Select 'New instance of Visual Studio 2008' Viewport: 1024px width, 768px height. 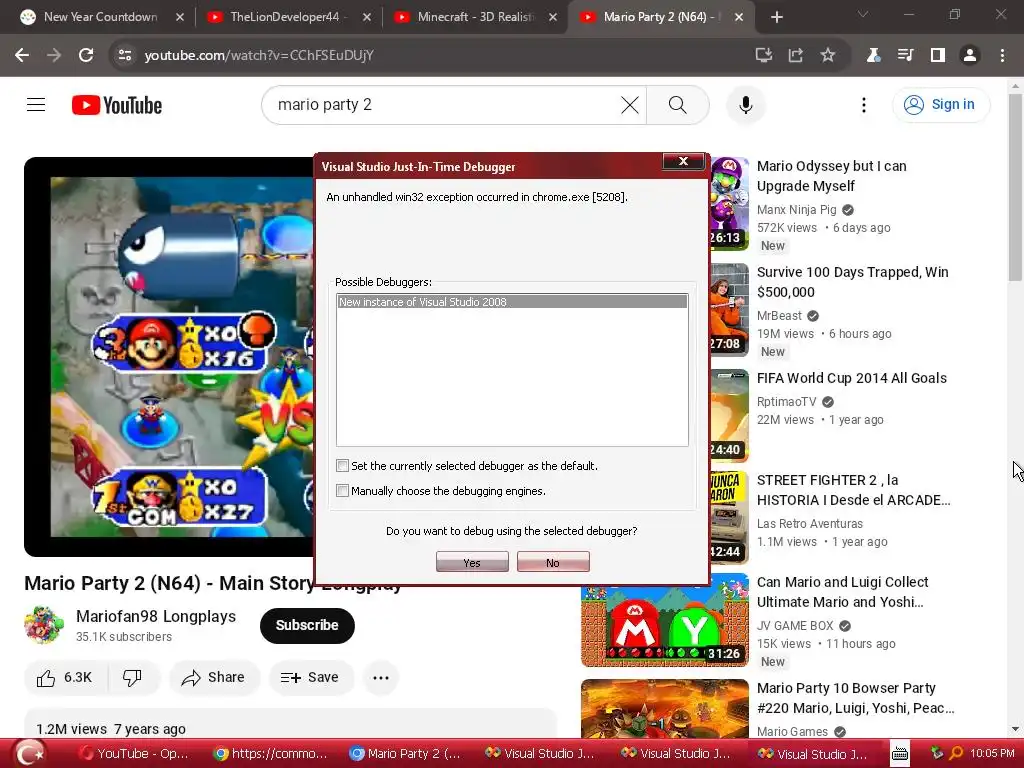512,302
